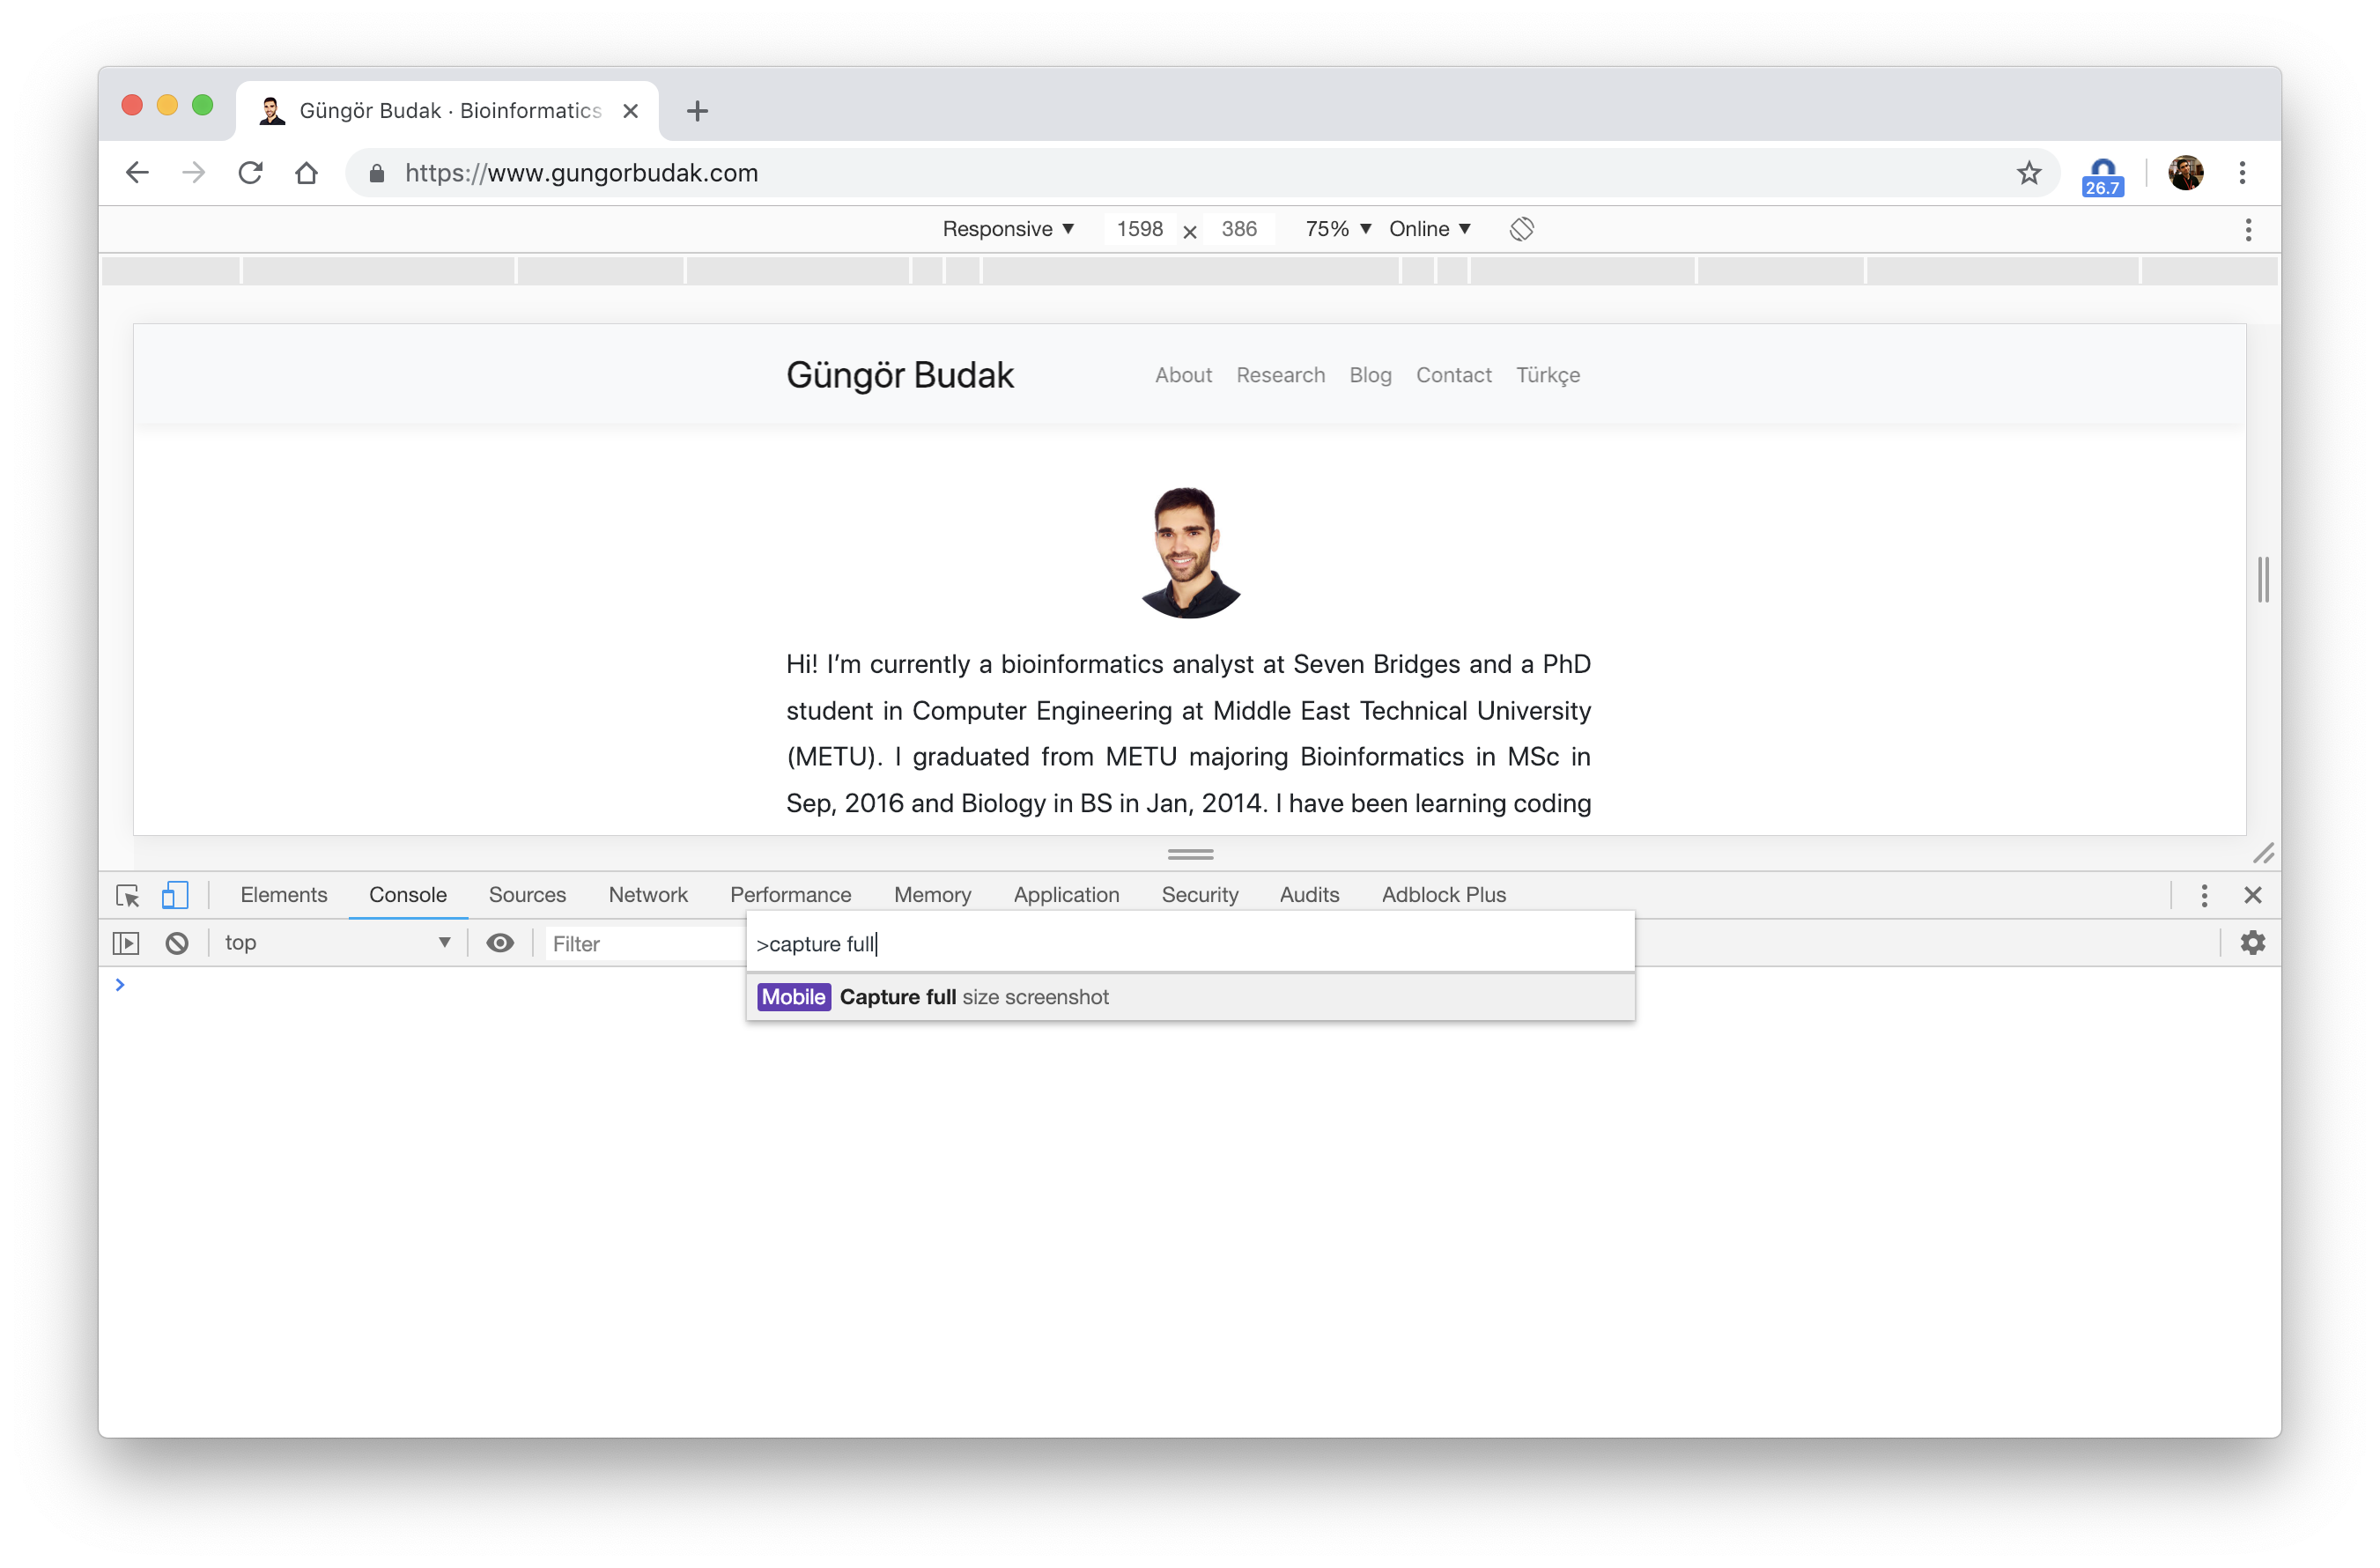Expand the zoom level 75% dropdown
Viewport: 2380px width, 1568px height.
1334,229
